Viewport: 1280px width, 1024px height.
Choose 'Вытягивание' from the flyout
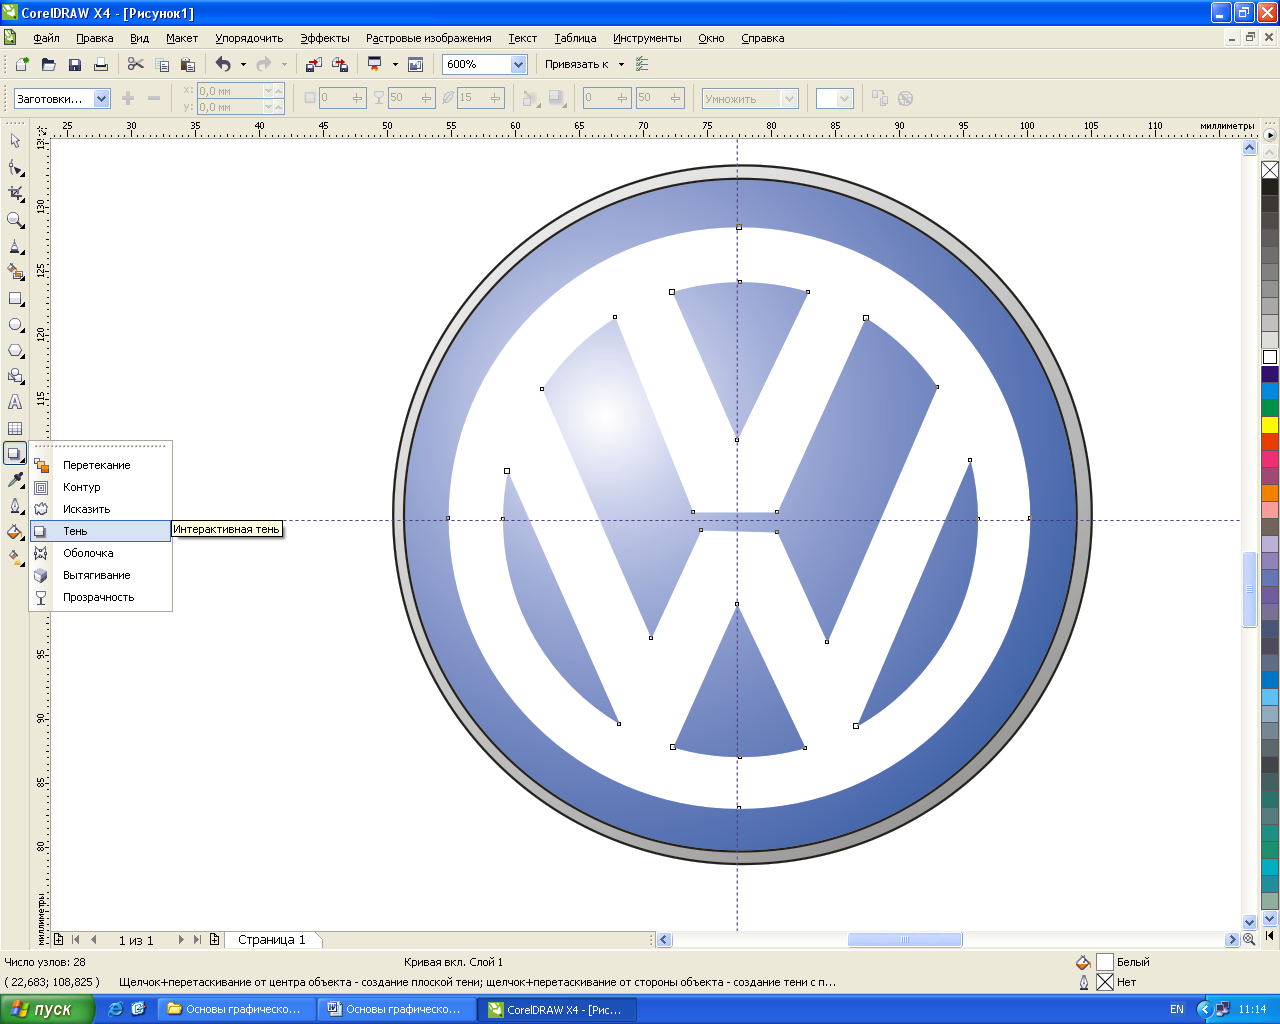[101, 575]
